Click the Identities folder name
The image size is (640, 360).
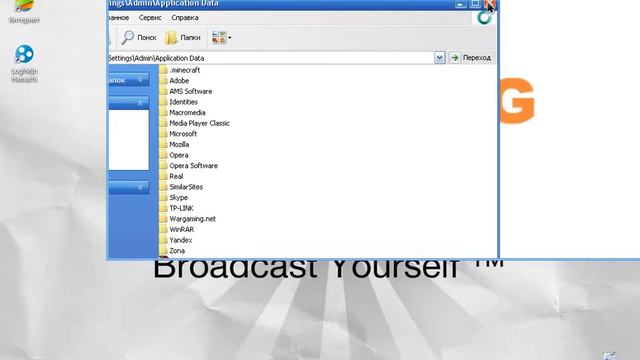tap(183, 102)
